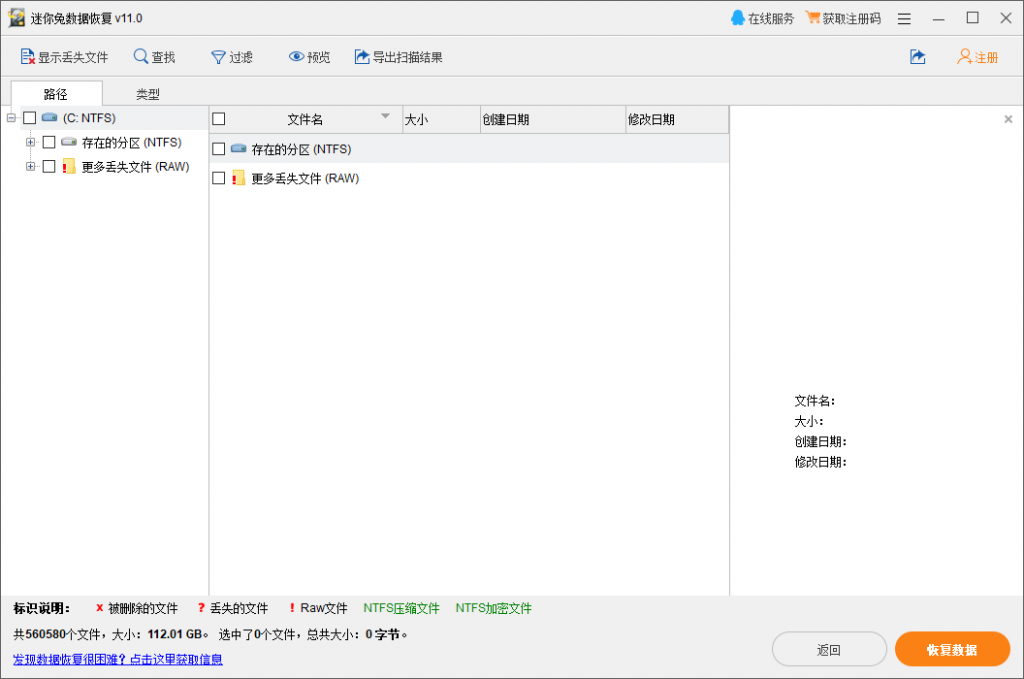
Task: Expand 存在的分区 (NTFS) tree node
Action: 30,142
